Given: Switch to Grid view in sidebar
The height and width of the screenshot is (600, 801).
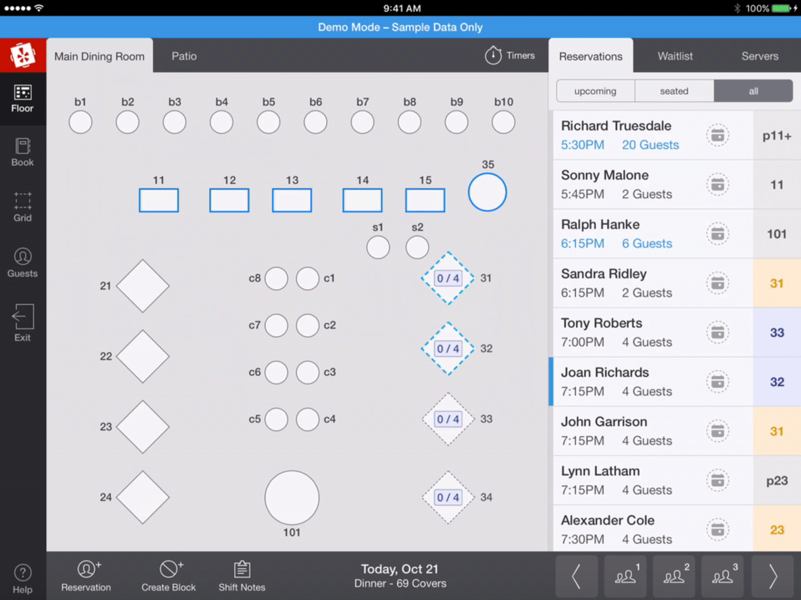Looking at the screenshot, I should tap(22, 207).
